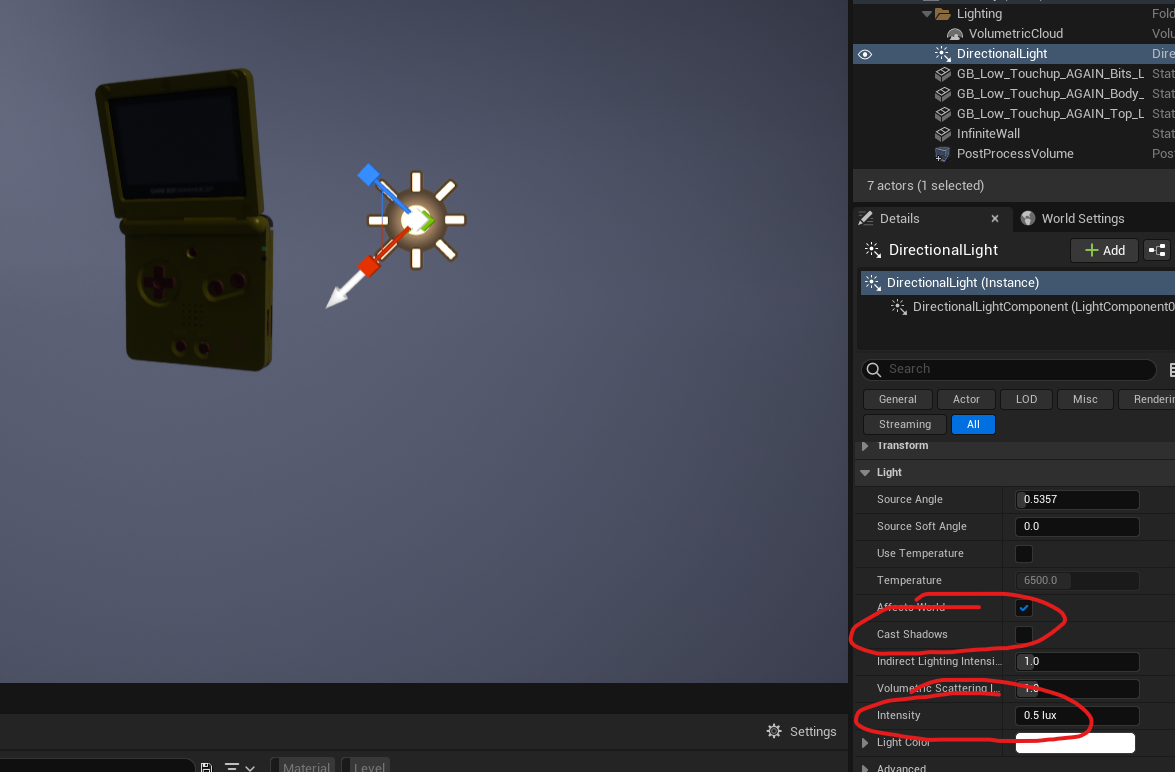Switch to the Details tab
The image size is (1175, 772).
pyautogui.click(x=931, y=218)
